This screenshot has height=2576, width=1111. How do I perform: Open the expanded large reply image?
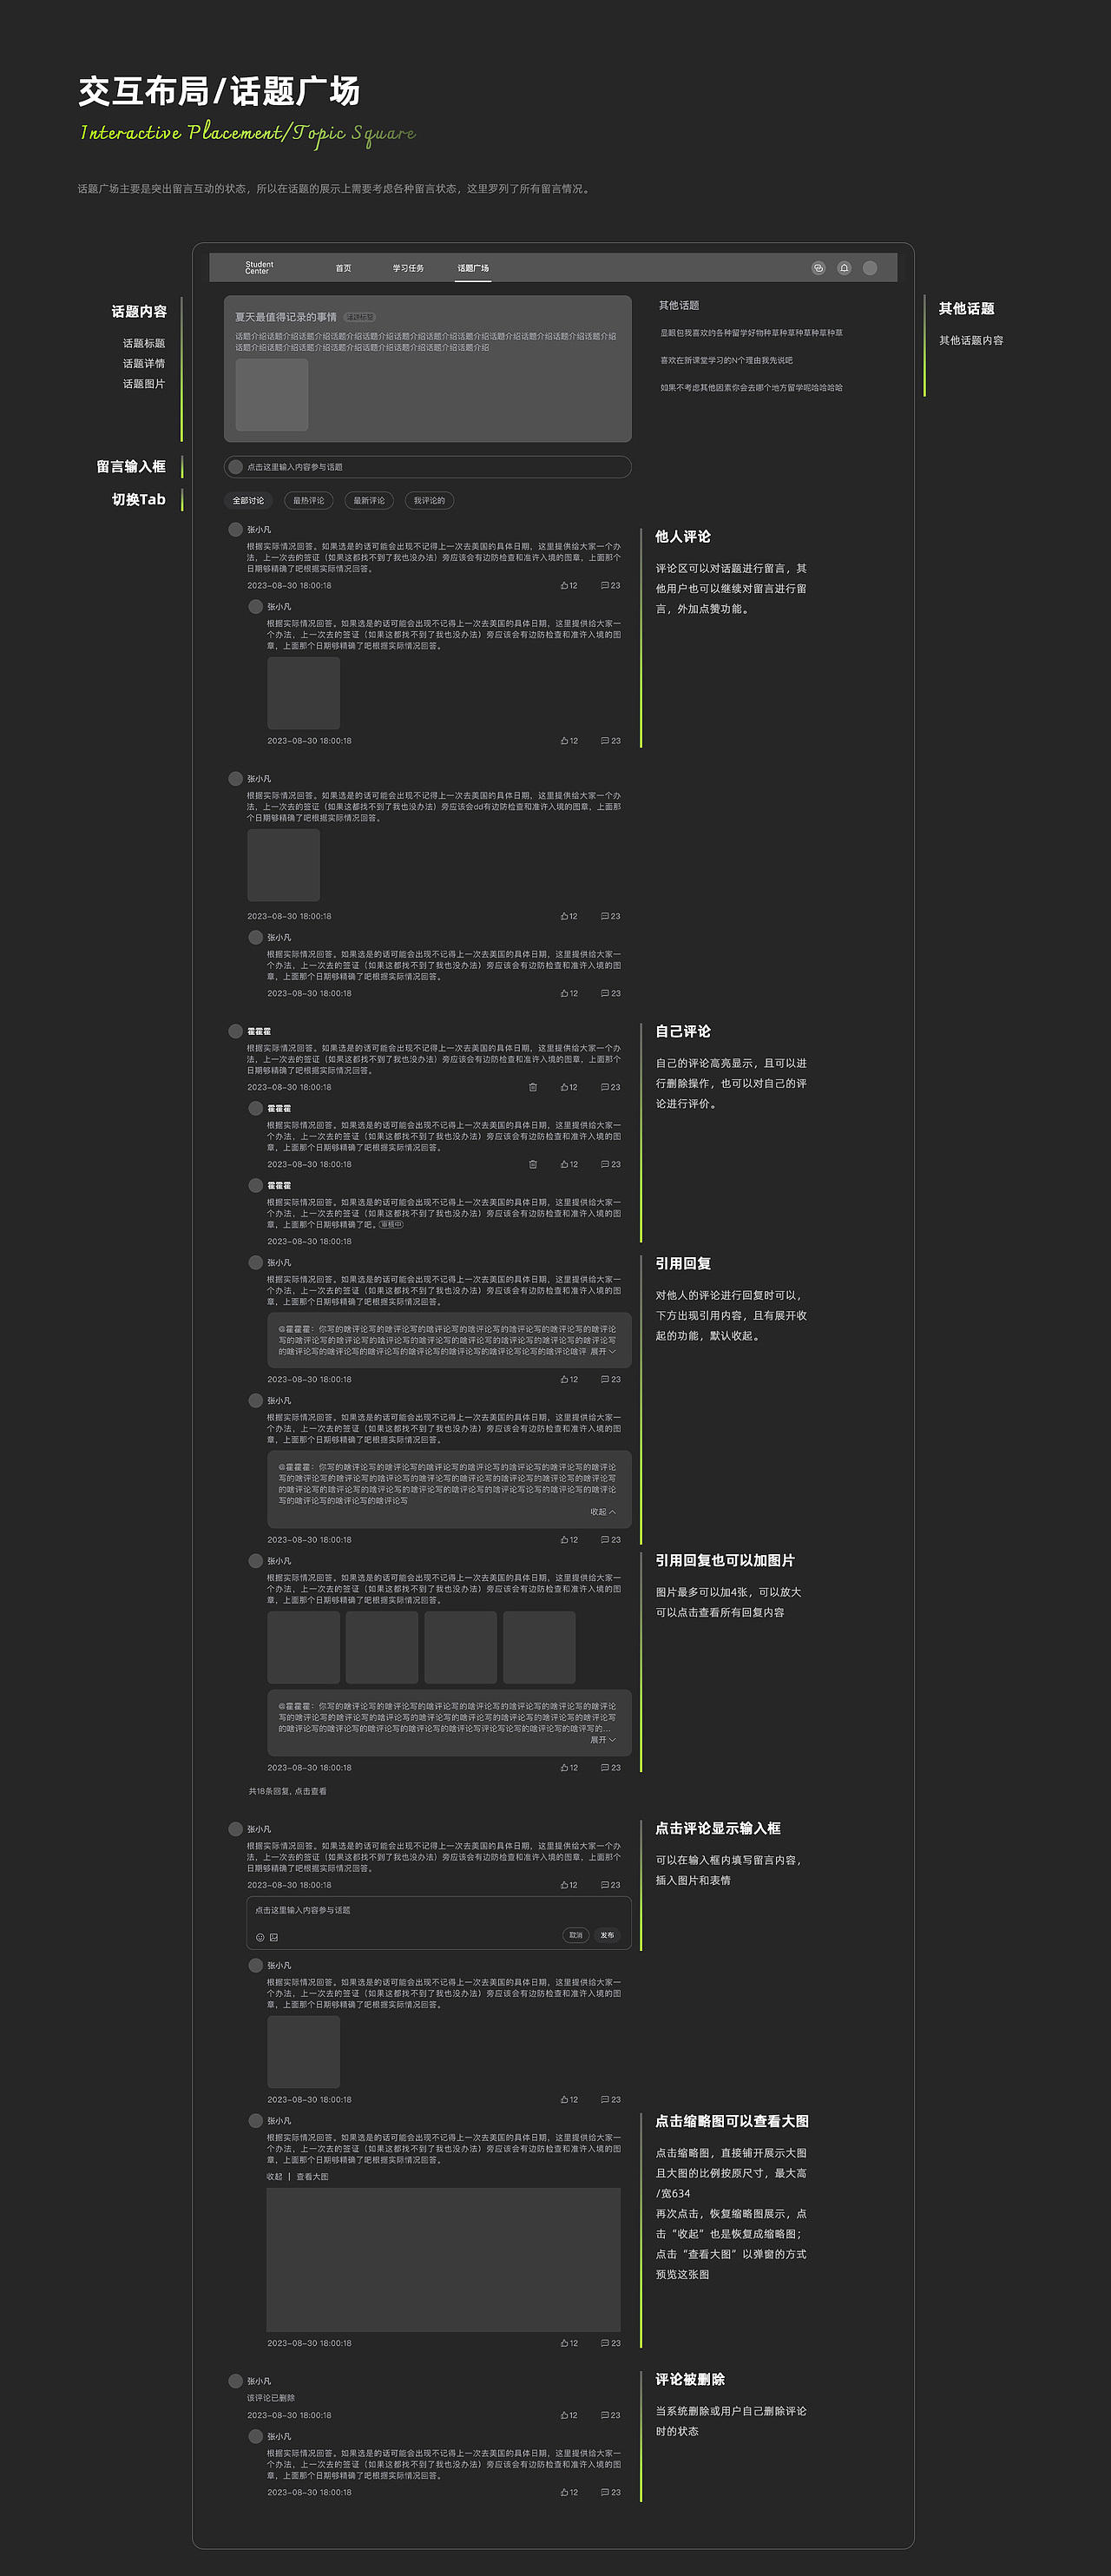tap(443, 2260)
